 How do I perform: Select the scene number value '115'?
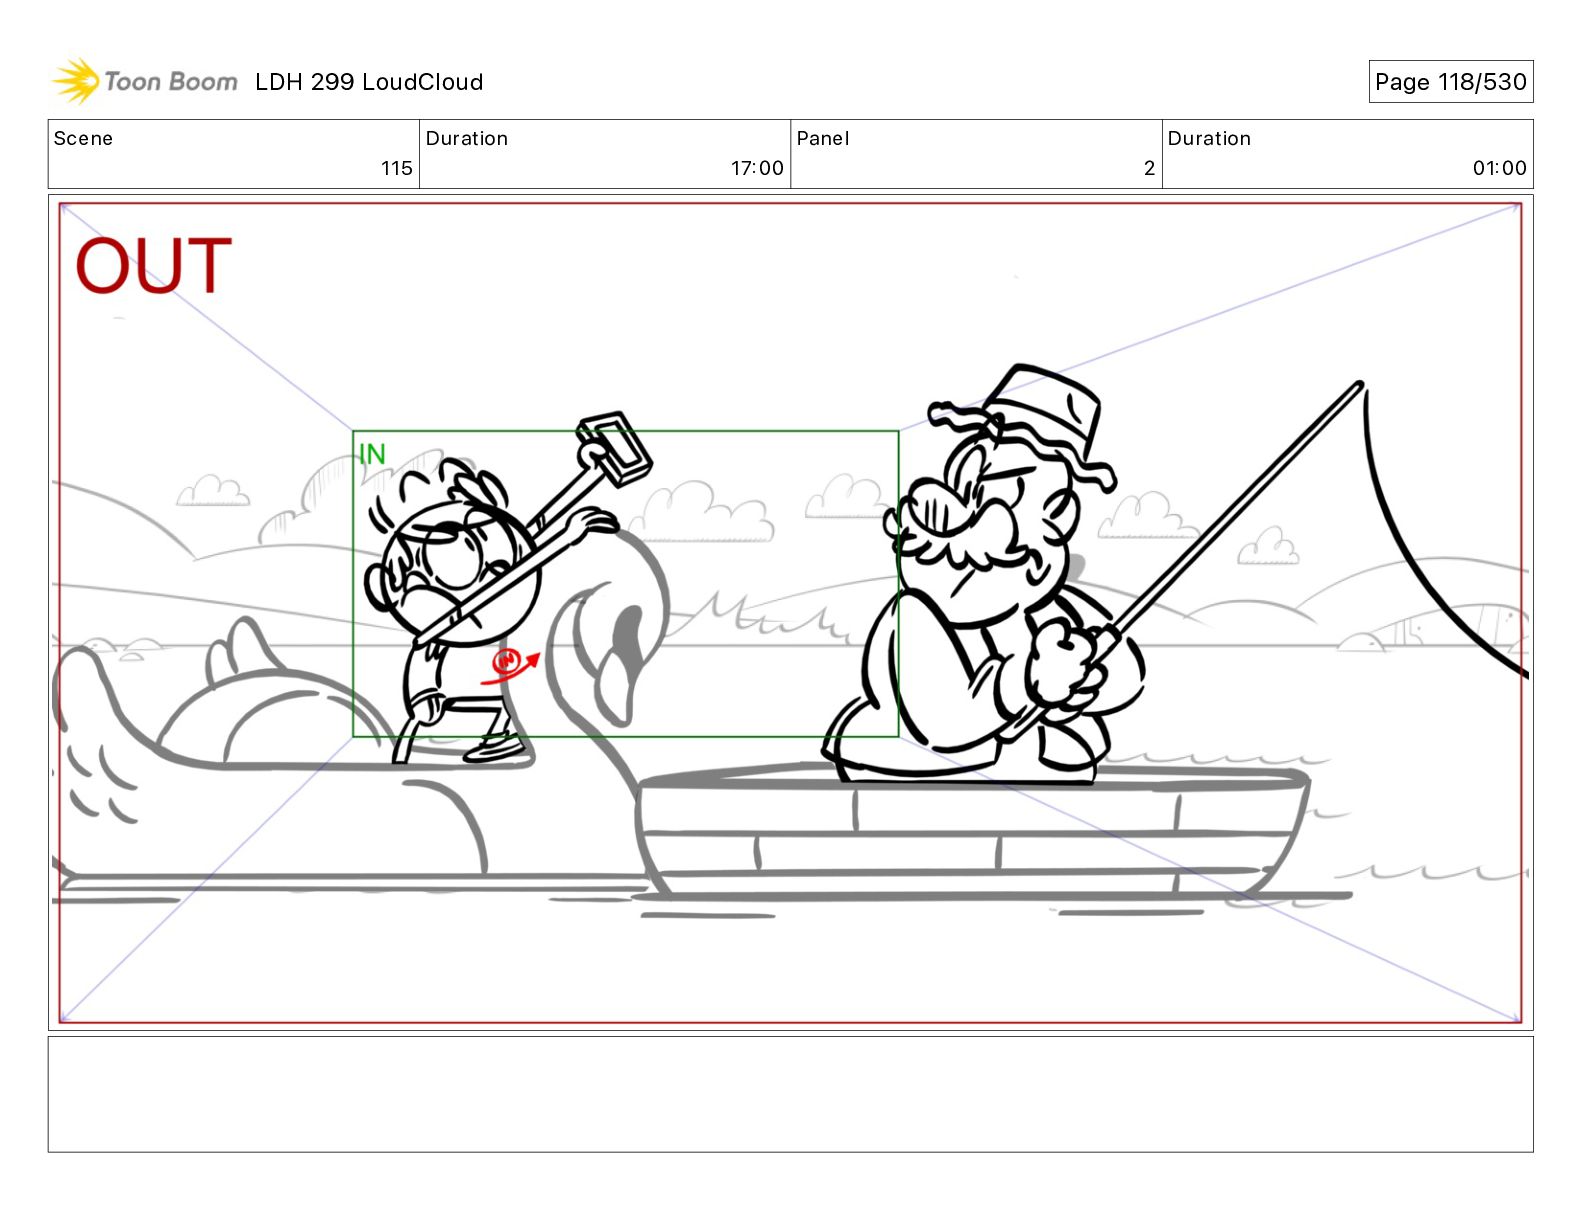coord(397,168)
